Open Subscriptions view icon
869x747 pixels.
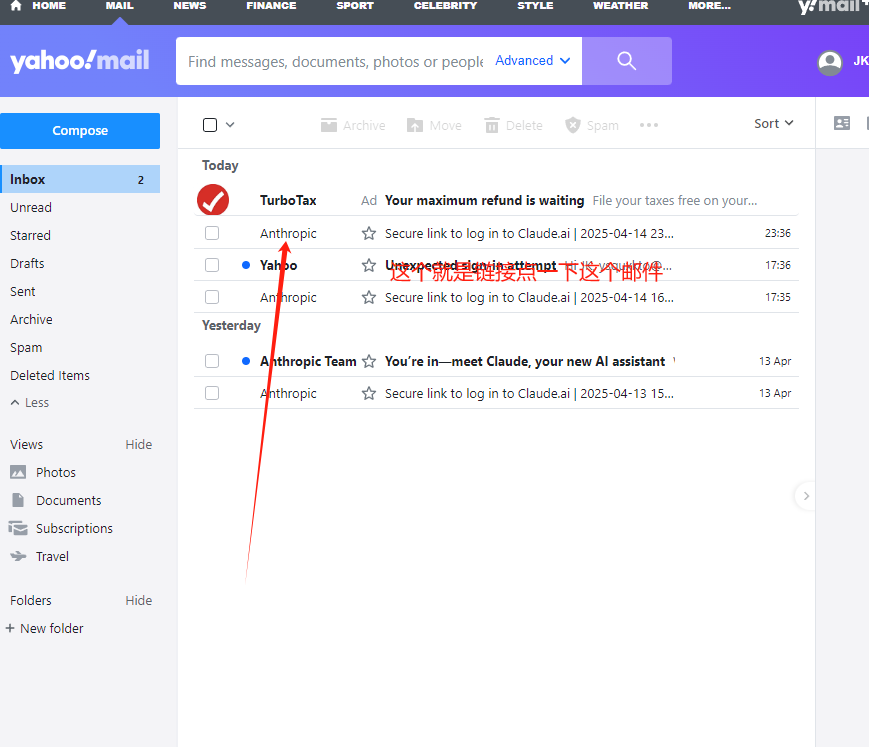coord(18,528)
